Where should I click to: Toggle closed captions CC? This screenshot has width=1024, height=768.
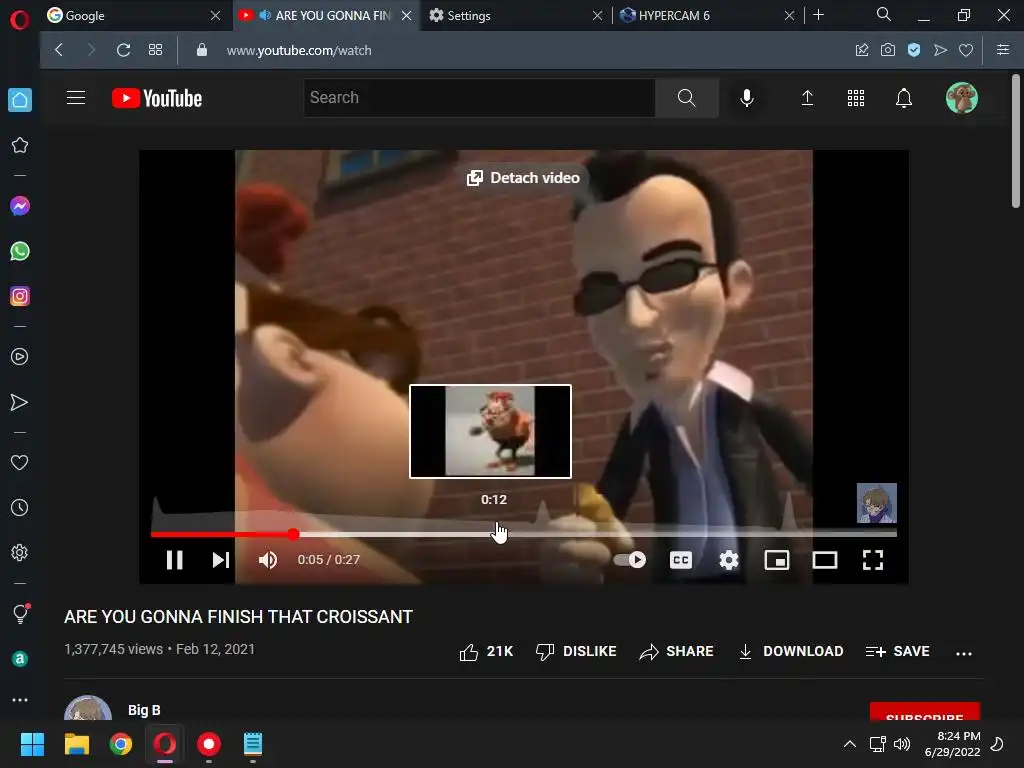coord(681,560)
